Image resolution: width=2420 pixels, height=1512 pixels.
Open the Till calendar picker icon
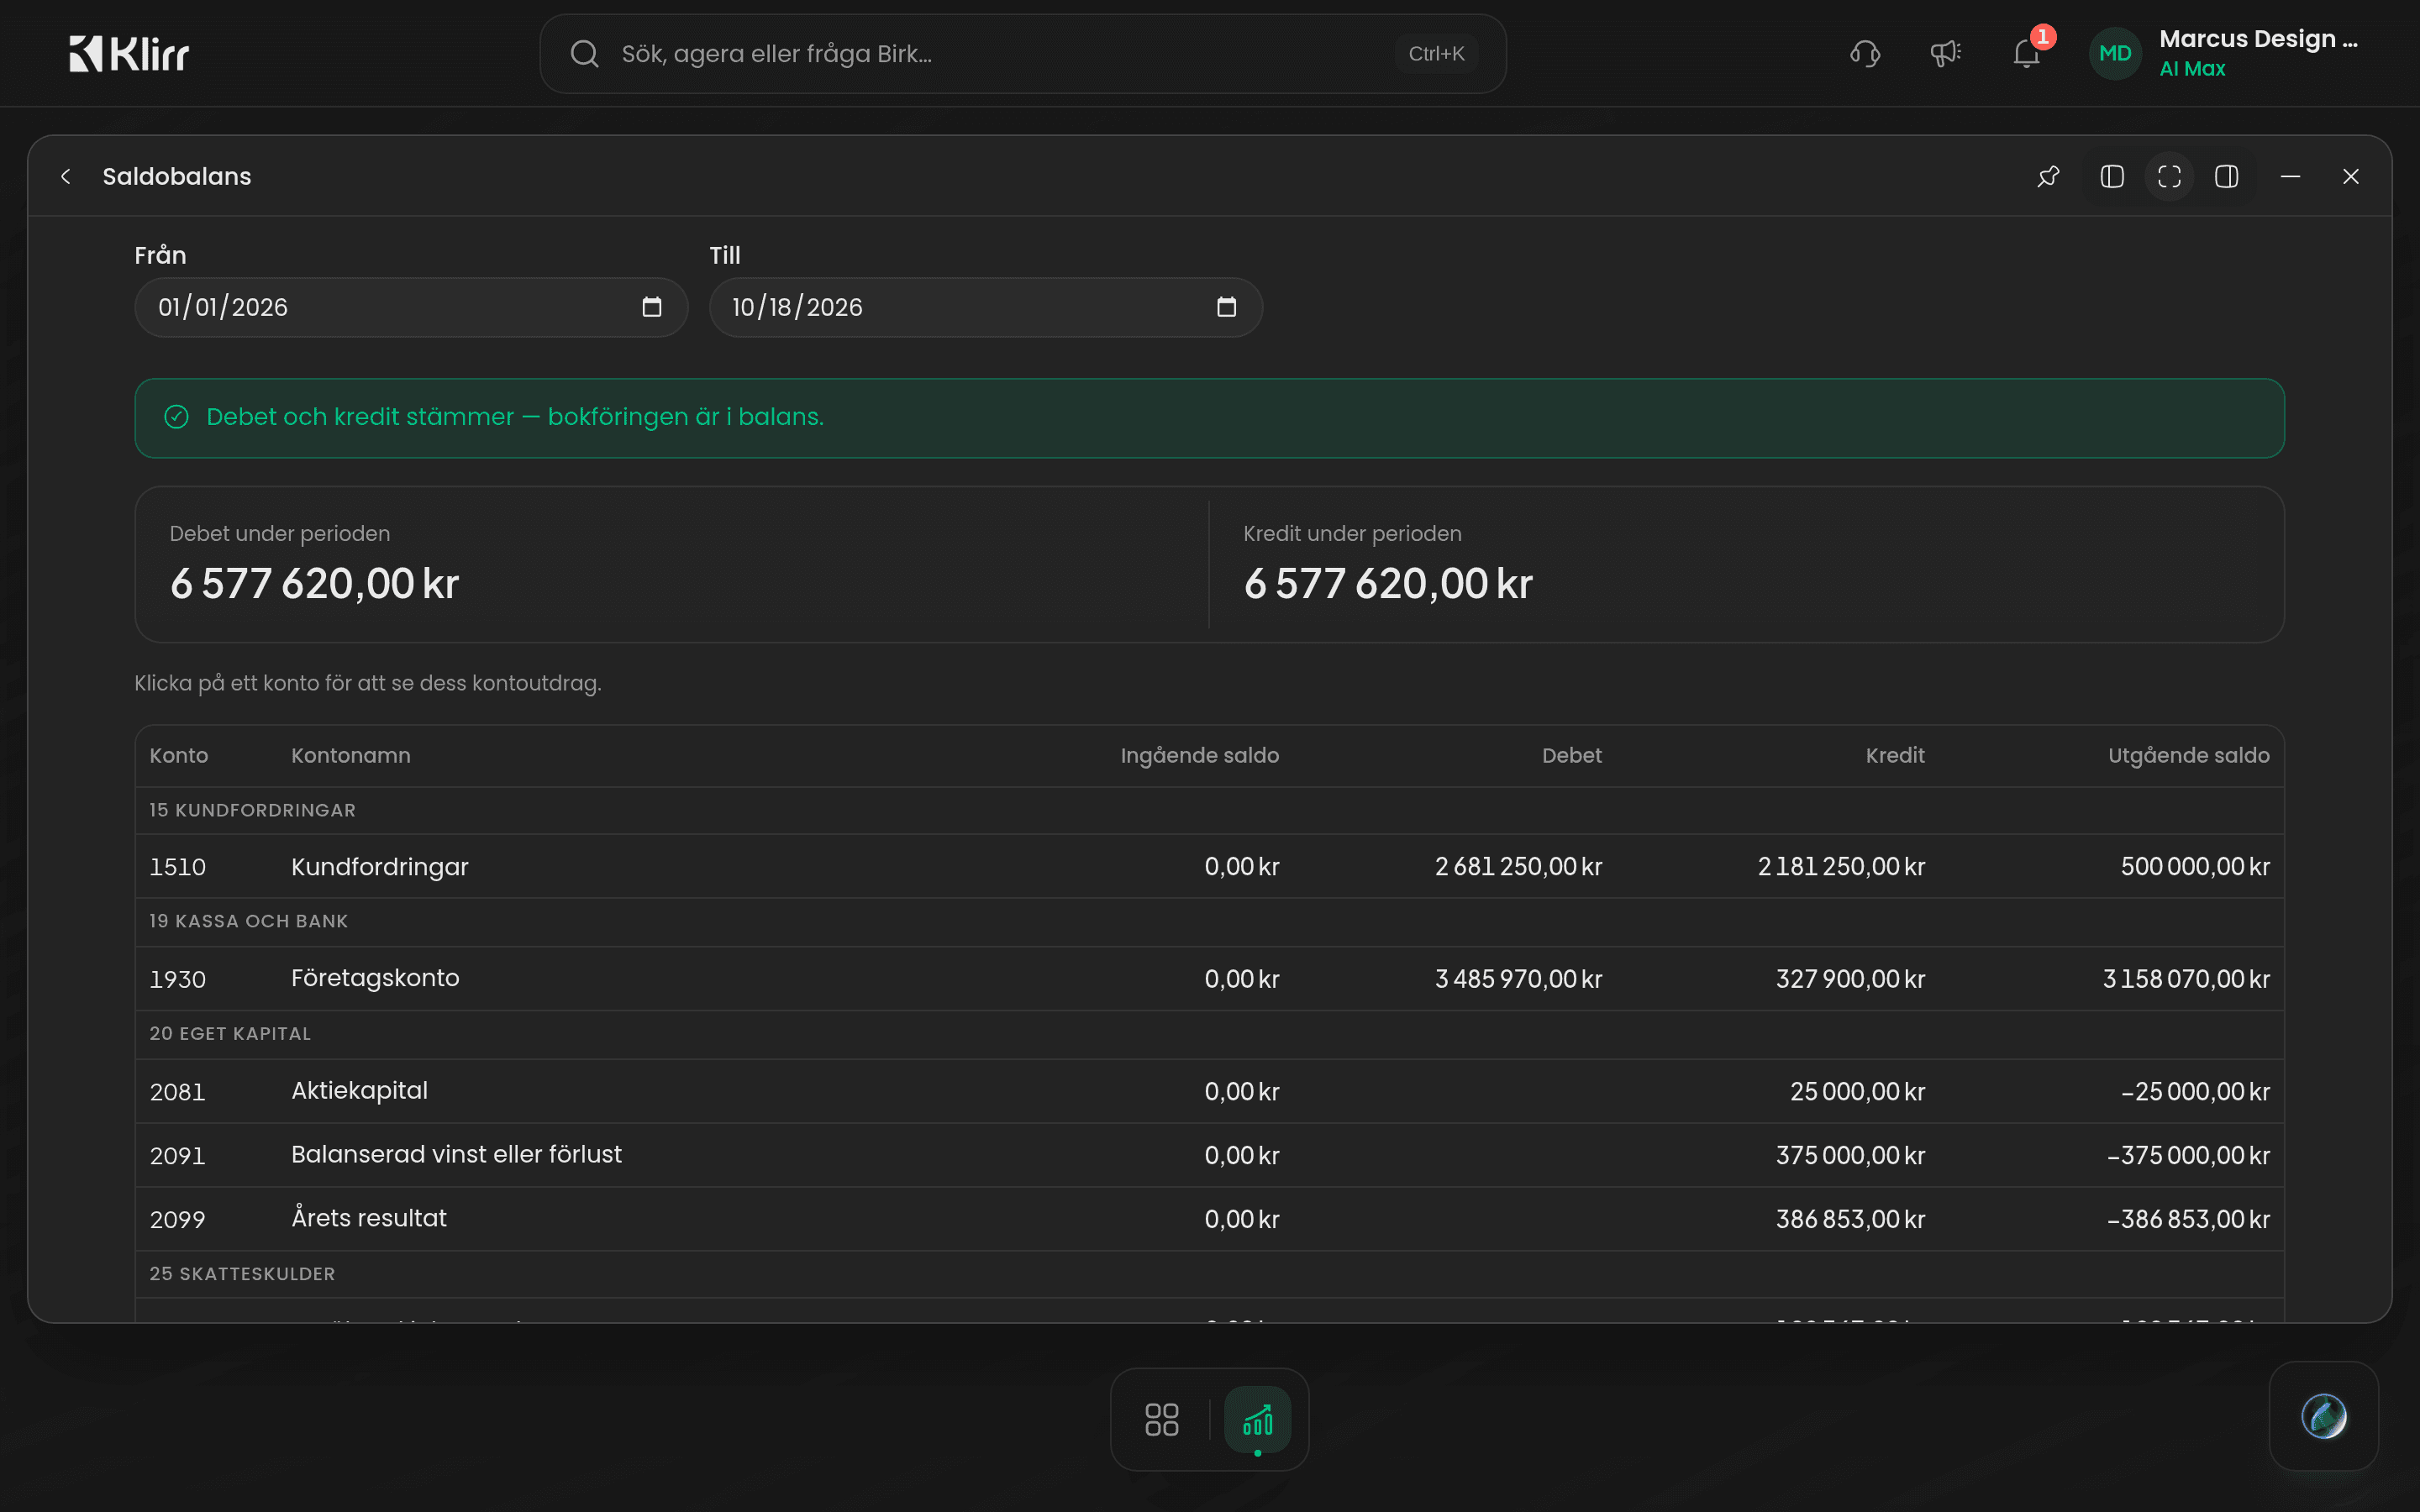click(1227, 307)
